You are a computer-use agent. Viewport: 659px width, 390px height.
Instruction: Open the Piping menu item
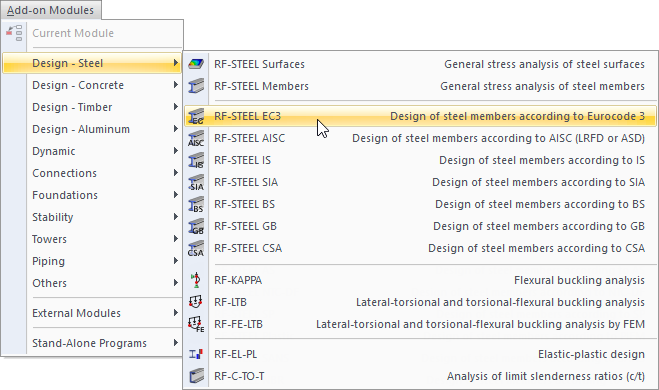[x=92, y=261]
